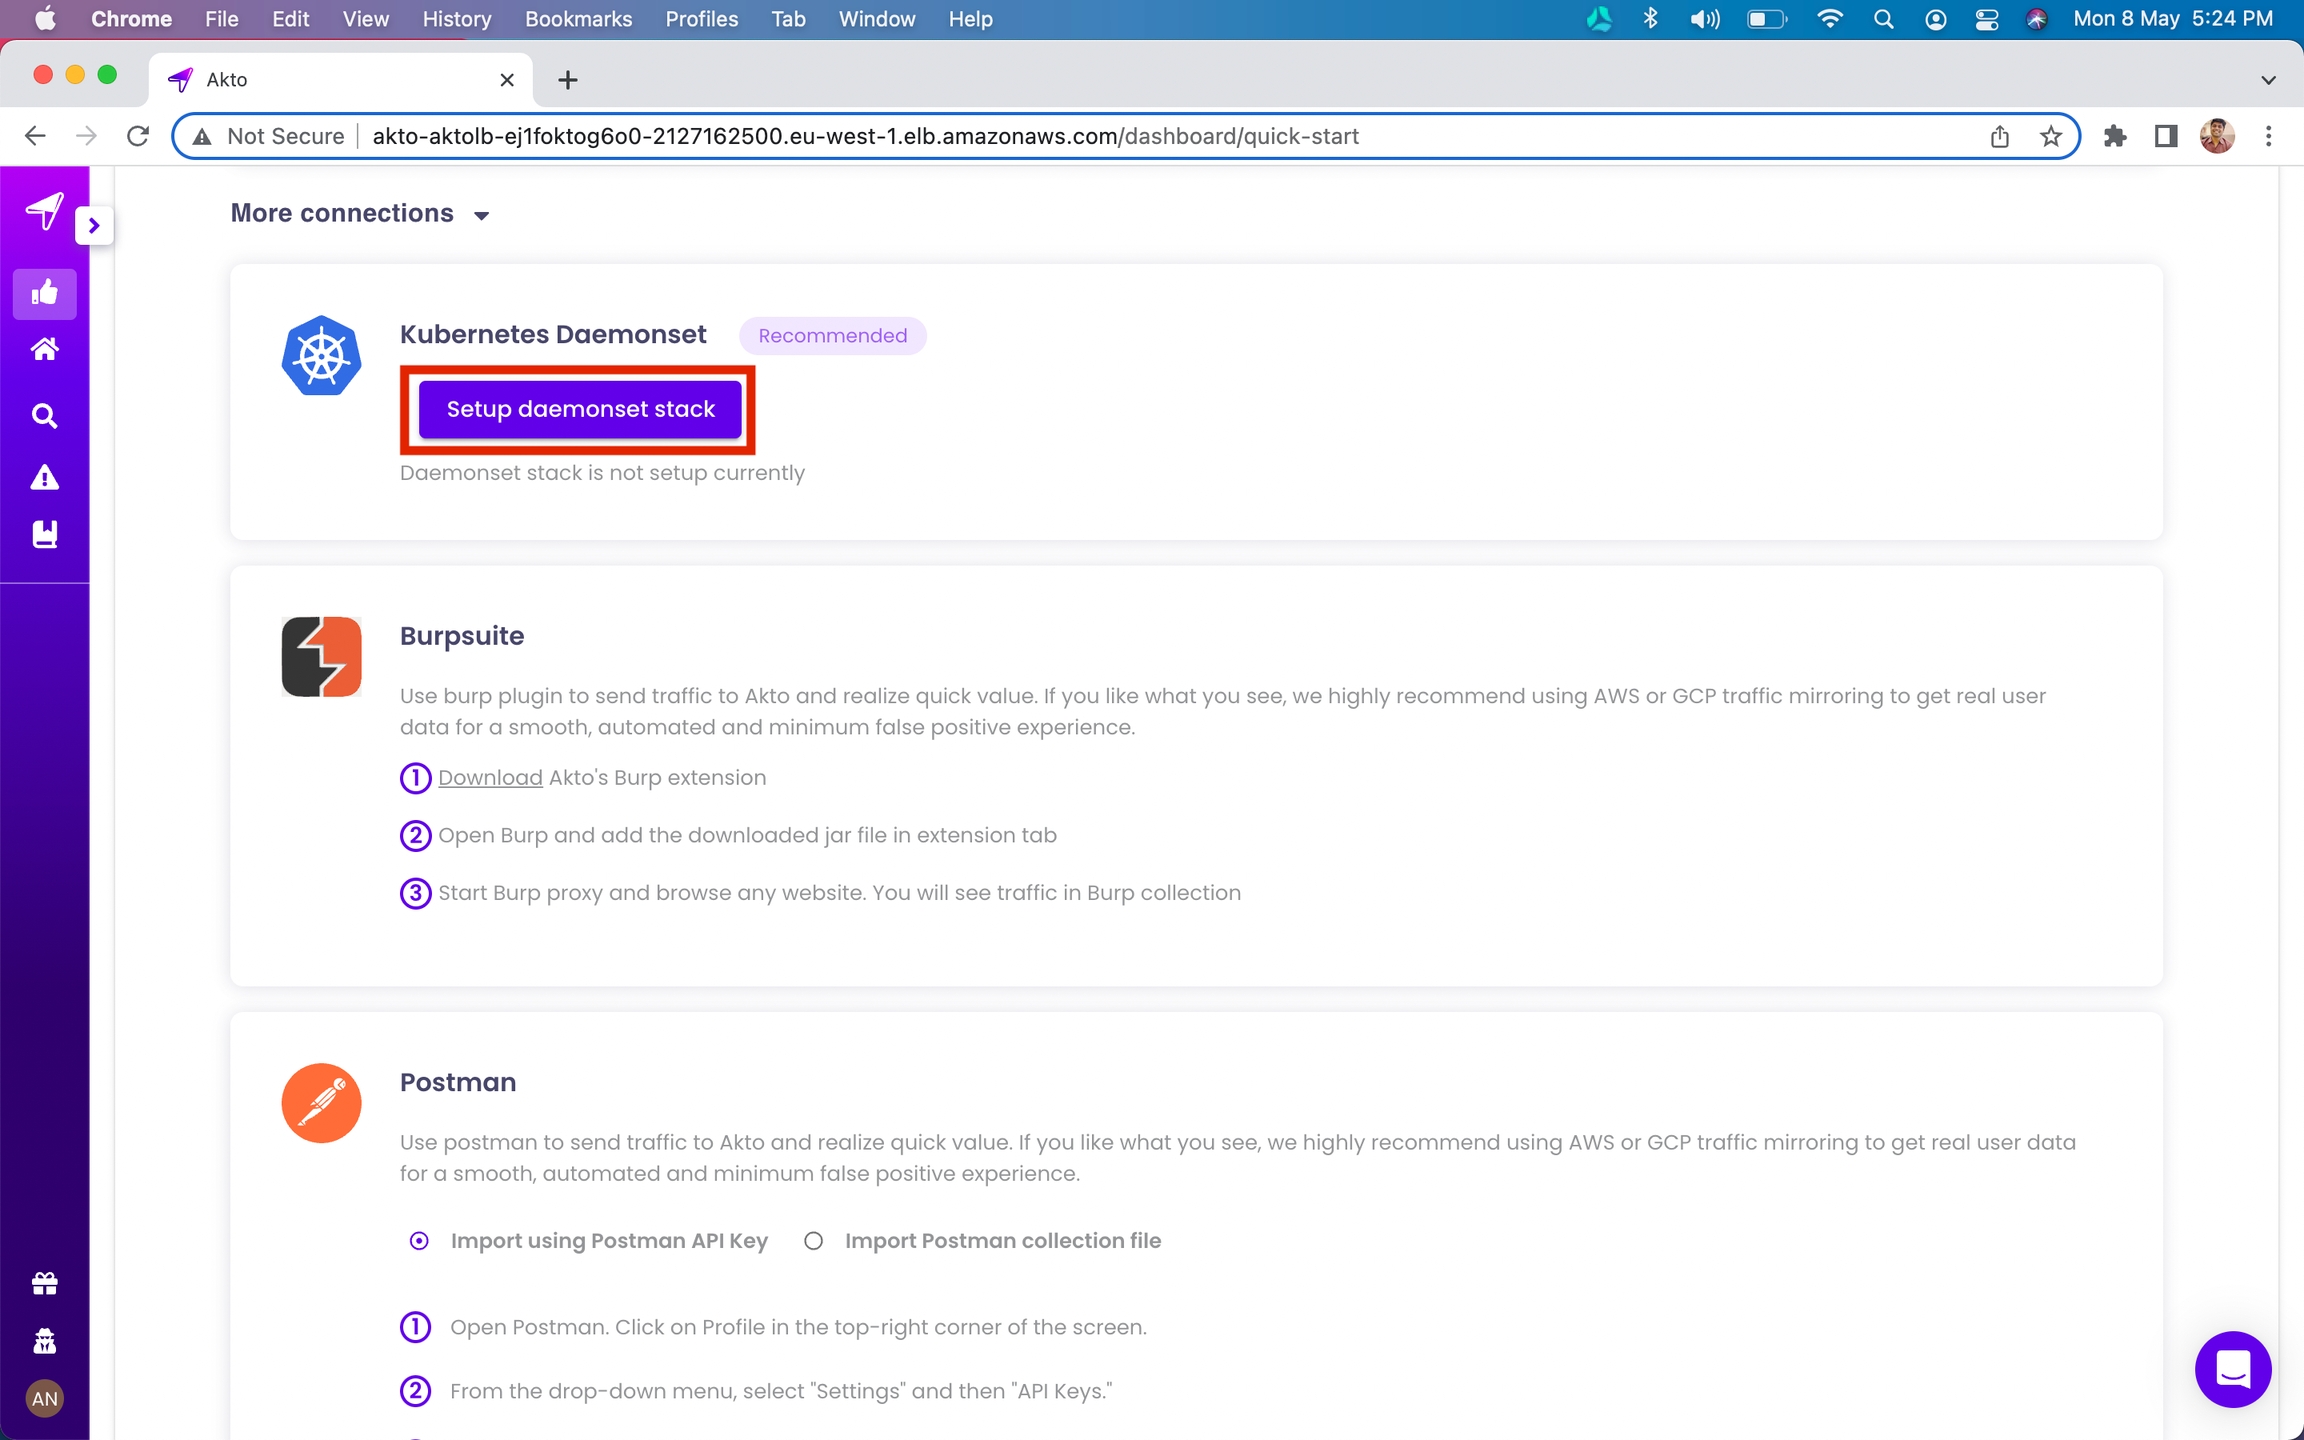Go to the home dashboard sidebar icon
This screenshot has height=1440, width=2304.
(44, 350)
